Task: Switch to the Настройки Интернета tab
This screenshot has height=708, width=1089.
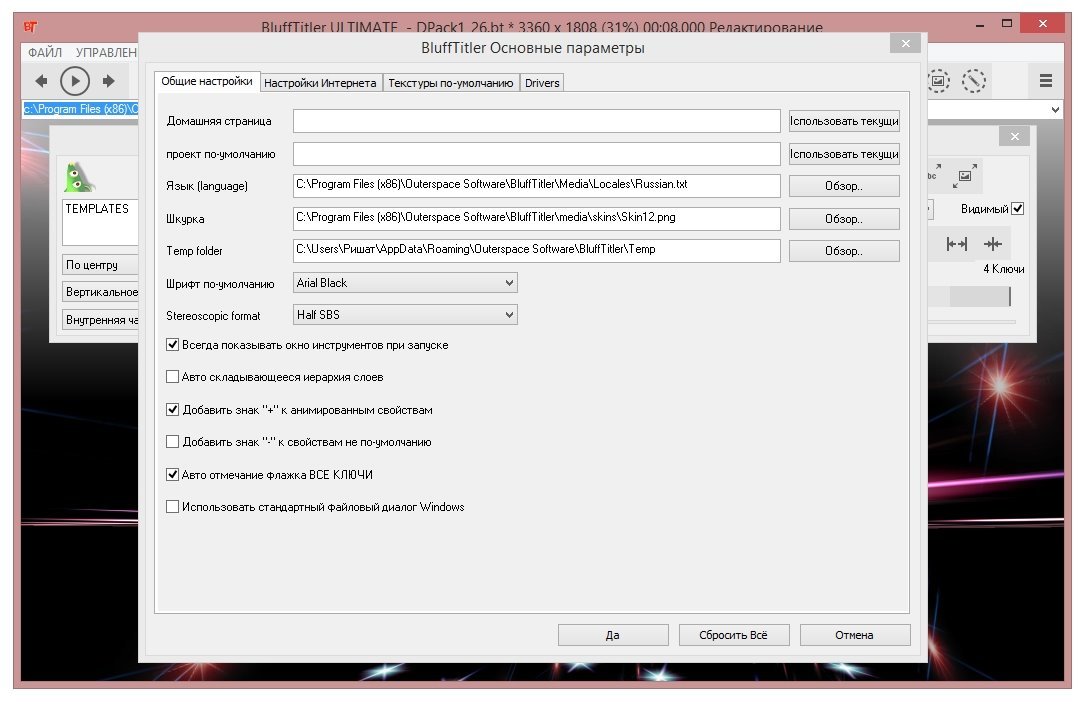Action: pyautogui.click(x=320, y=83)
